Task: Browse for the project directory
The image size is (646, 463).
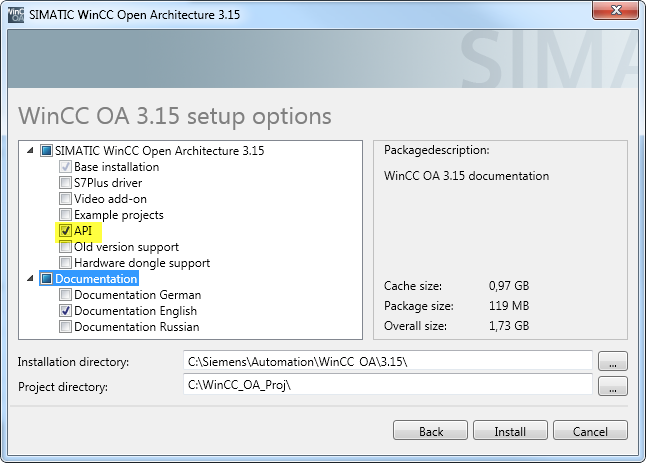Action: (x=613, y=386)
